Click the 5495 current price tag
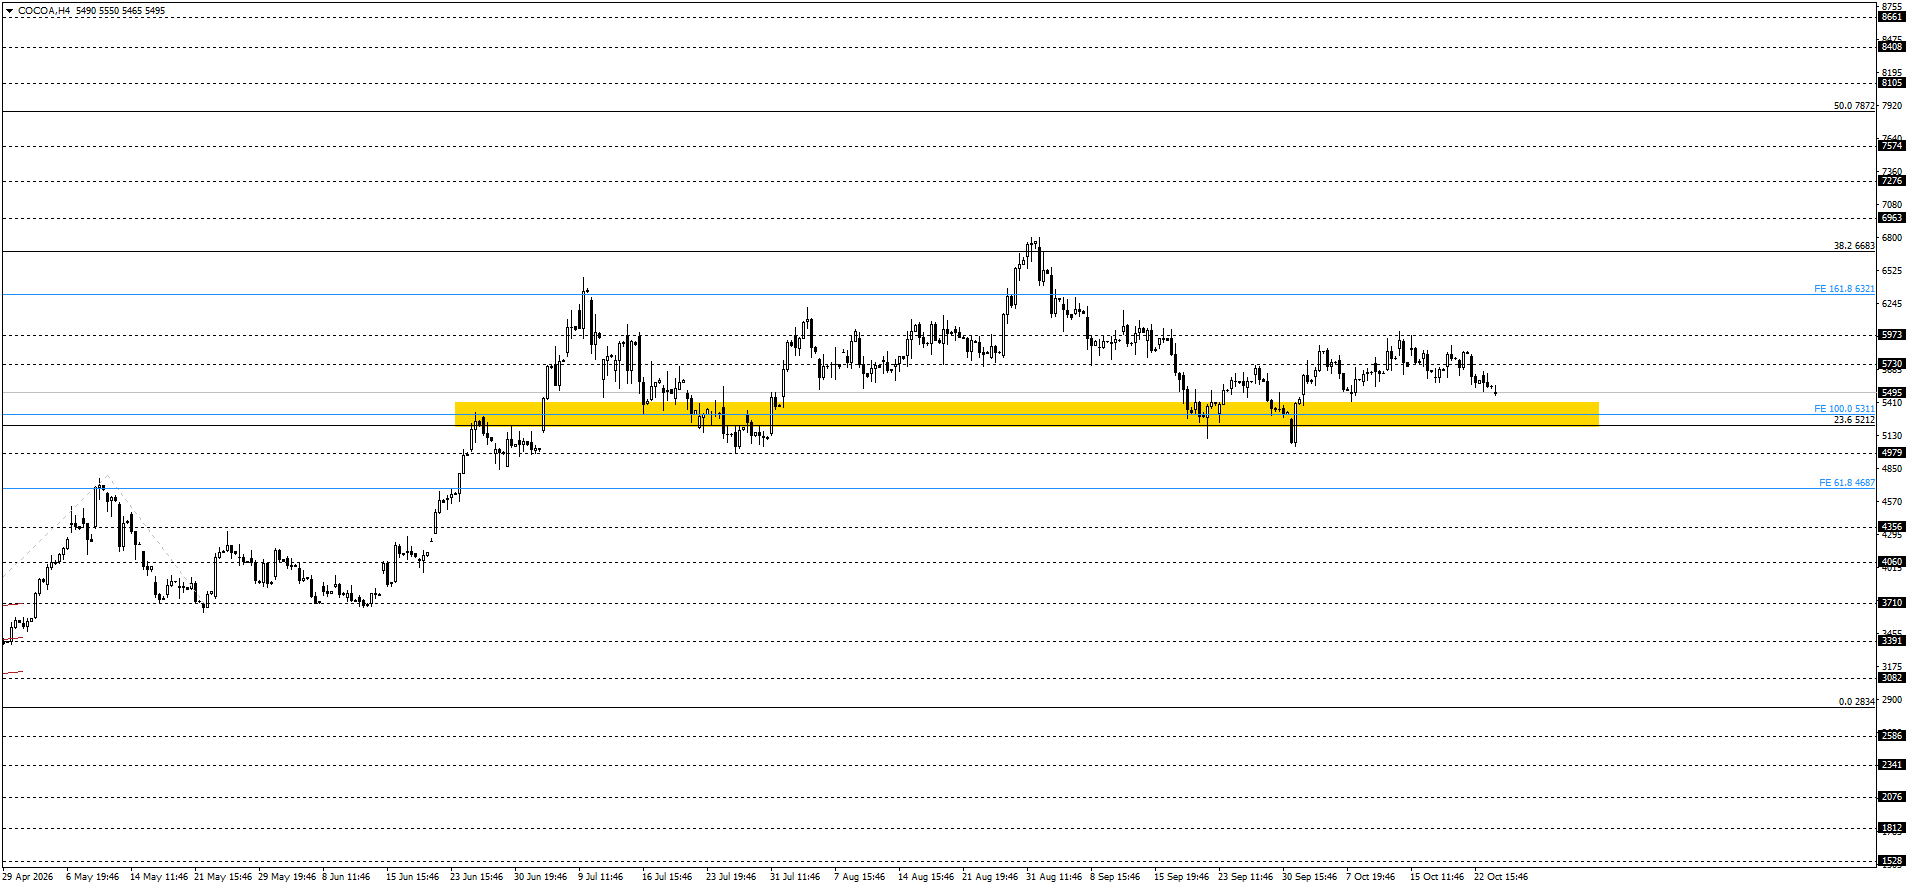Image resolution: width=1916 pixels, height=888 pixels. click(1892, 393)
